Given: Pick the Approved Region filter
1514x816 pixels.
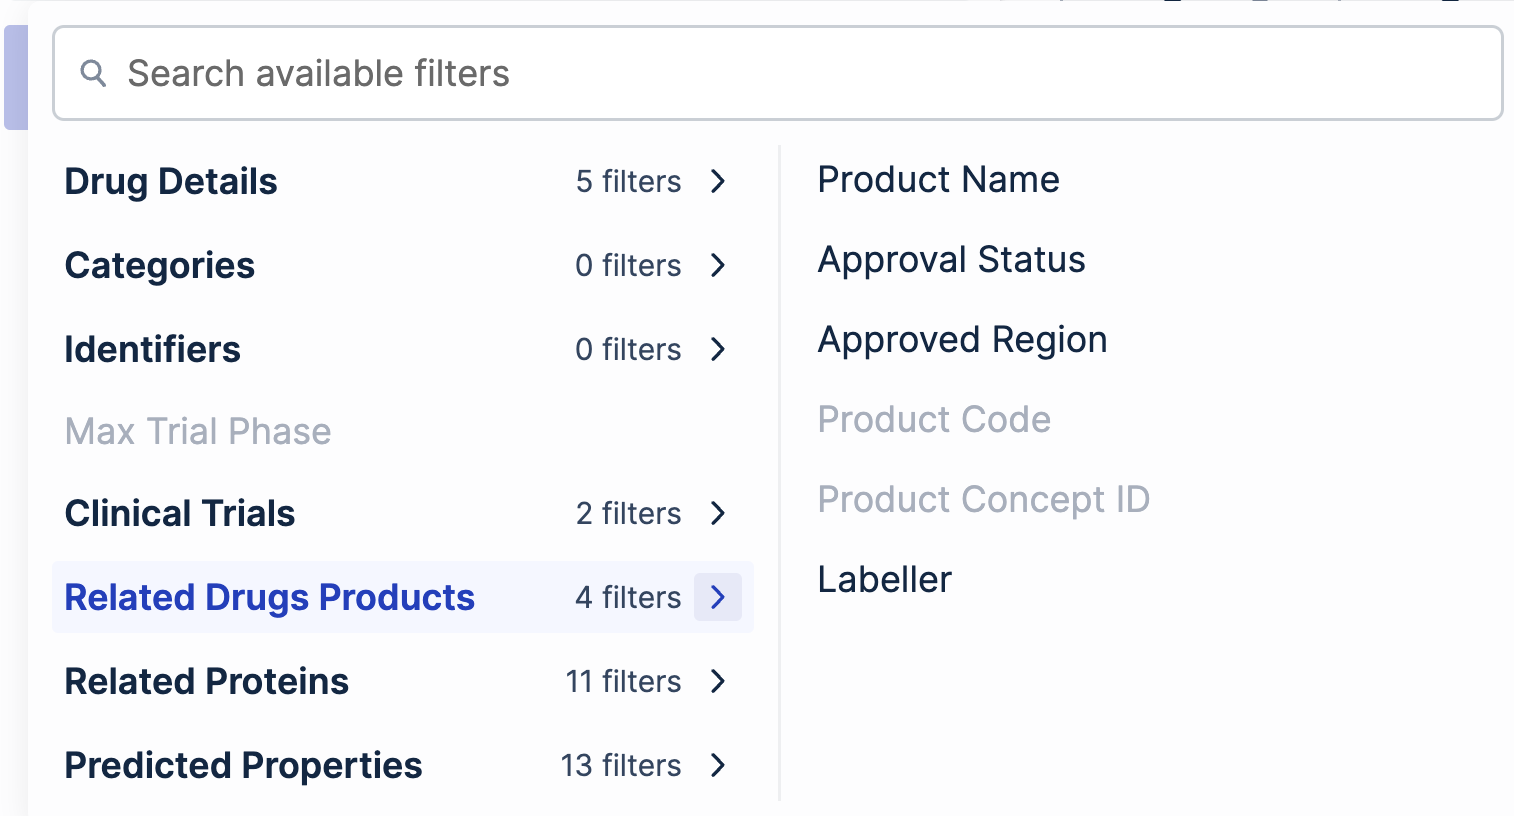Looking at the screenshot, I should click(x=962, y=340).
